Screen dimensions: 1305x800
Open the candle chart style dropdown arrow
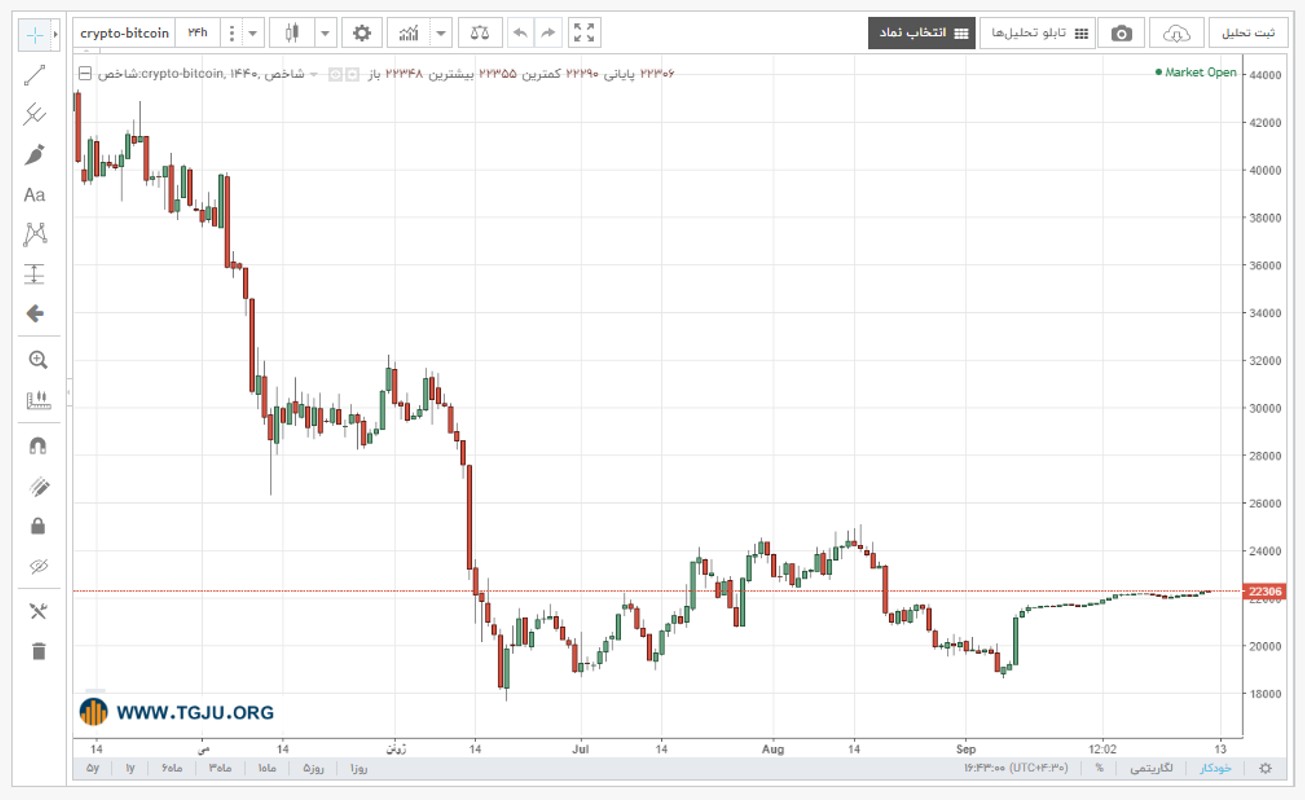(x=325, y=33)
